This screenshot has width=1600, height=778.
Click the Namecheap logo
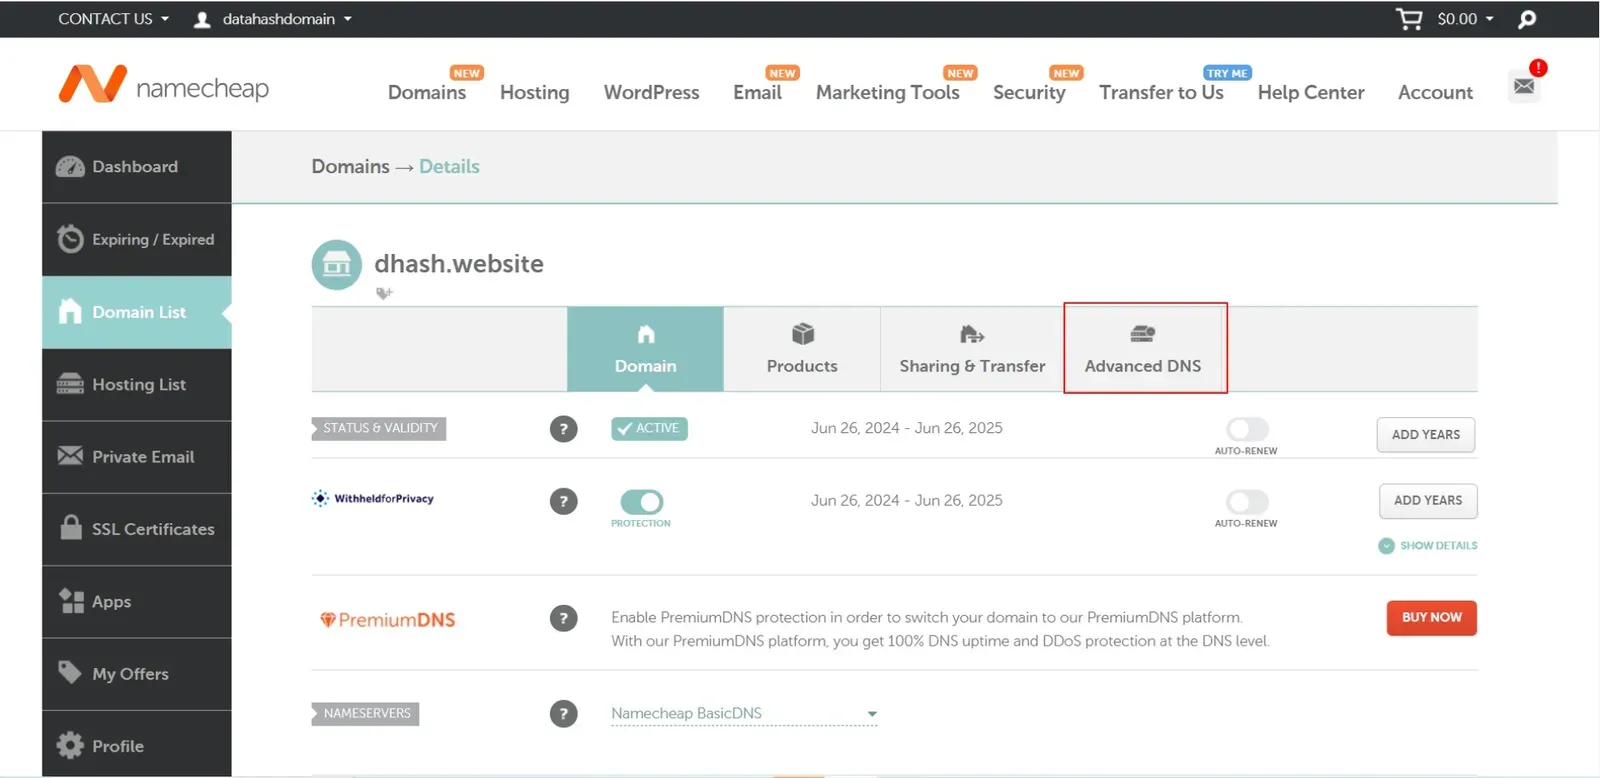coord(163,85)
